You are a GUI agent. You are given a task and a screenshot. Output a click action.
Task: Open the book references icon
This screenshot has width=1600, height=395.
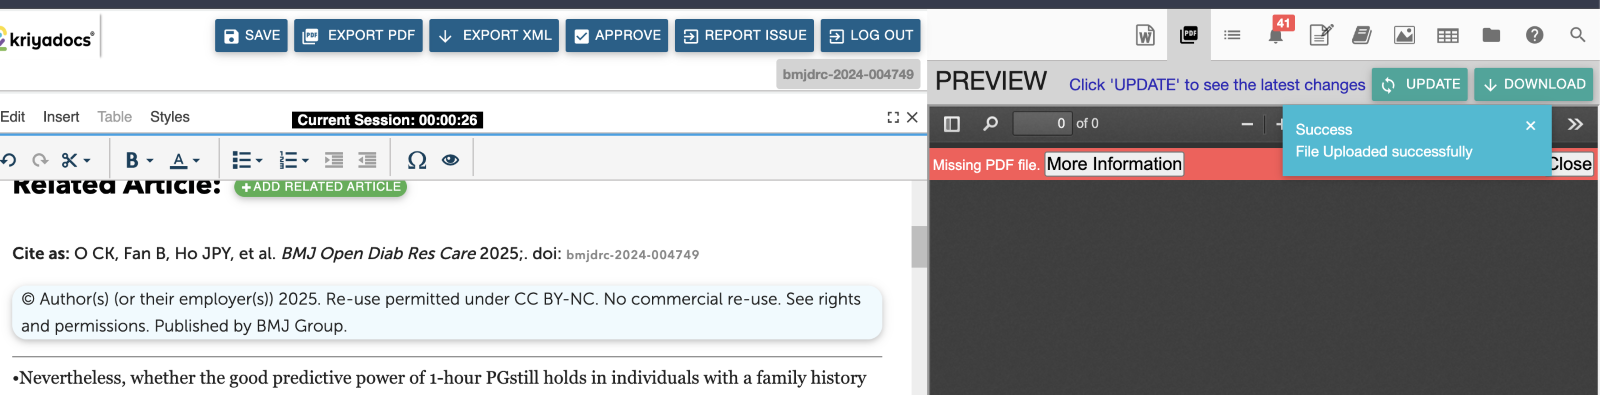pyautogui.click(x=1361, y=35)
